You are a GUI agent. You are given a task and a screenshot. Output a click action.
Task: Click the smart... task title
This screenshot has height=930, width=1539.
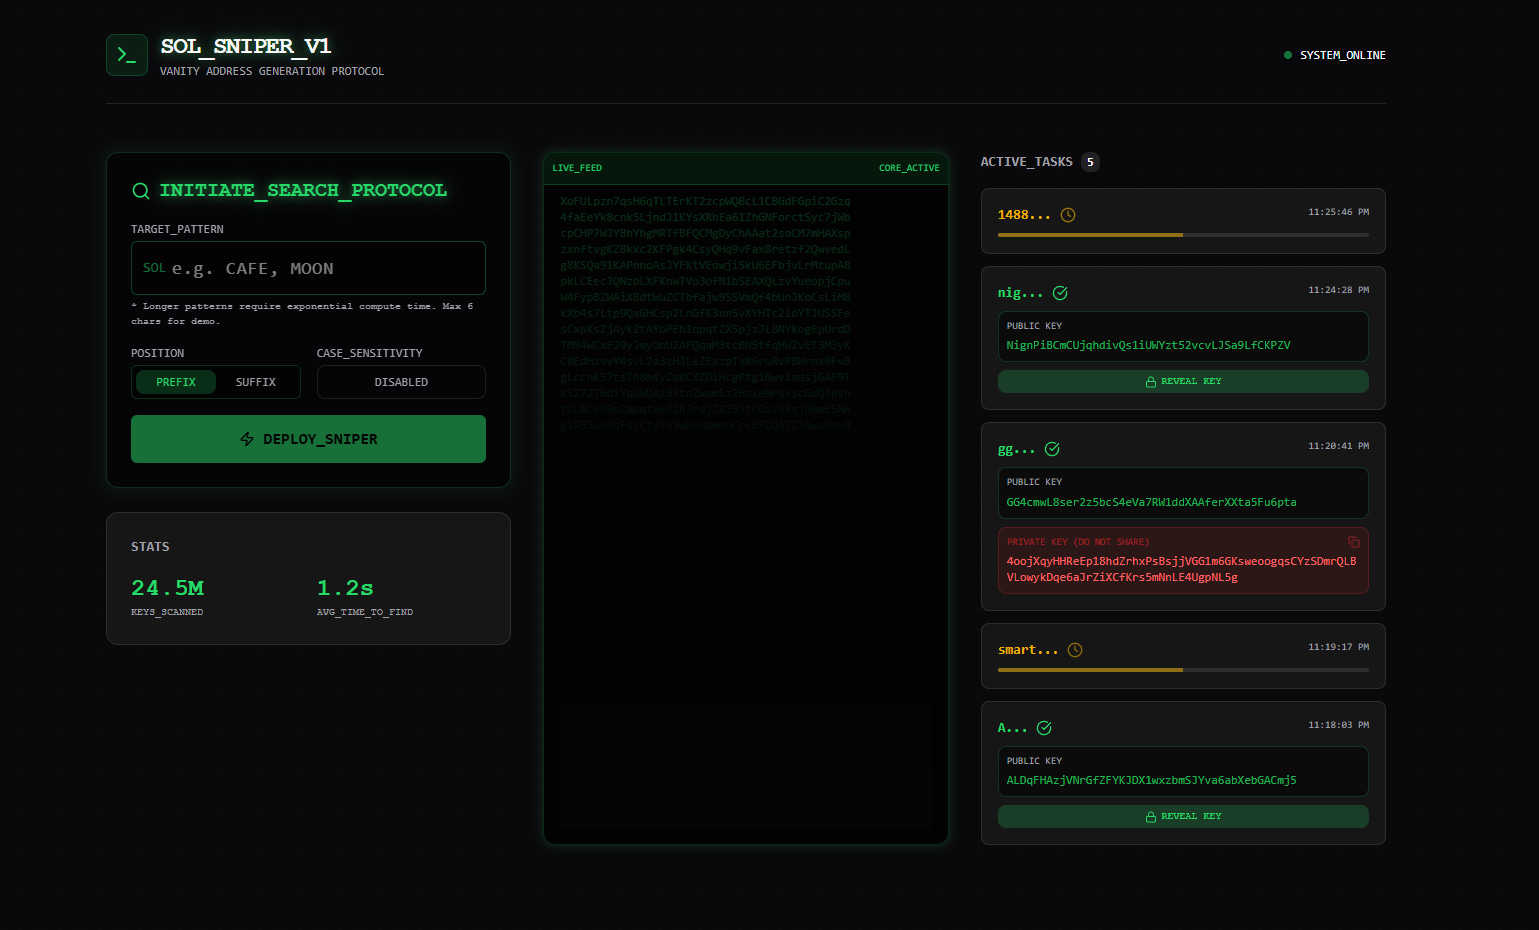[x=1027, y=650]
